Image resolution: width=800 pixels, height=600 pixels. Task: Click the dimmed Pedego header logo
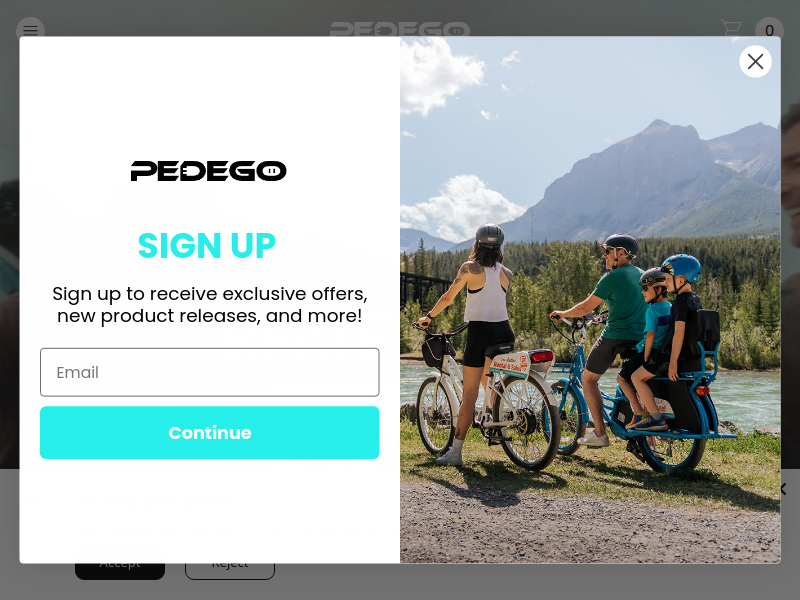coord(399,29)
